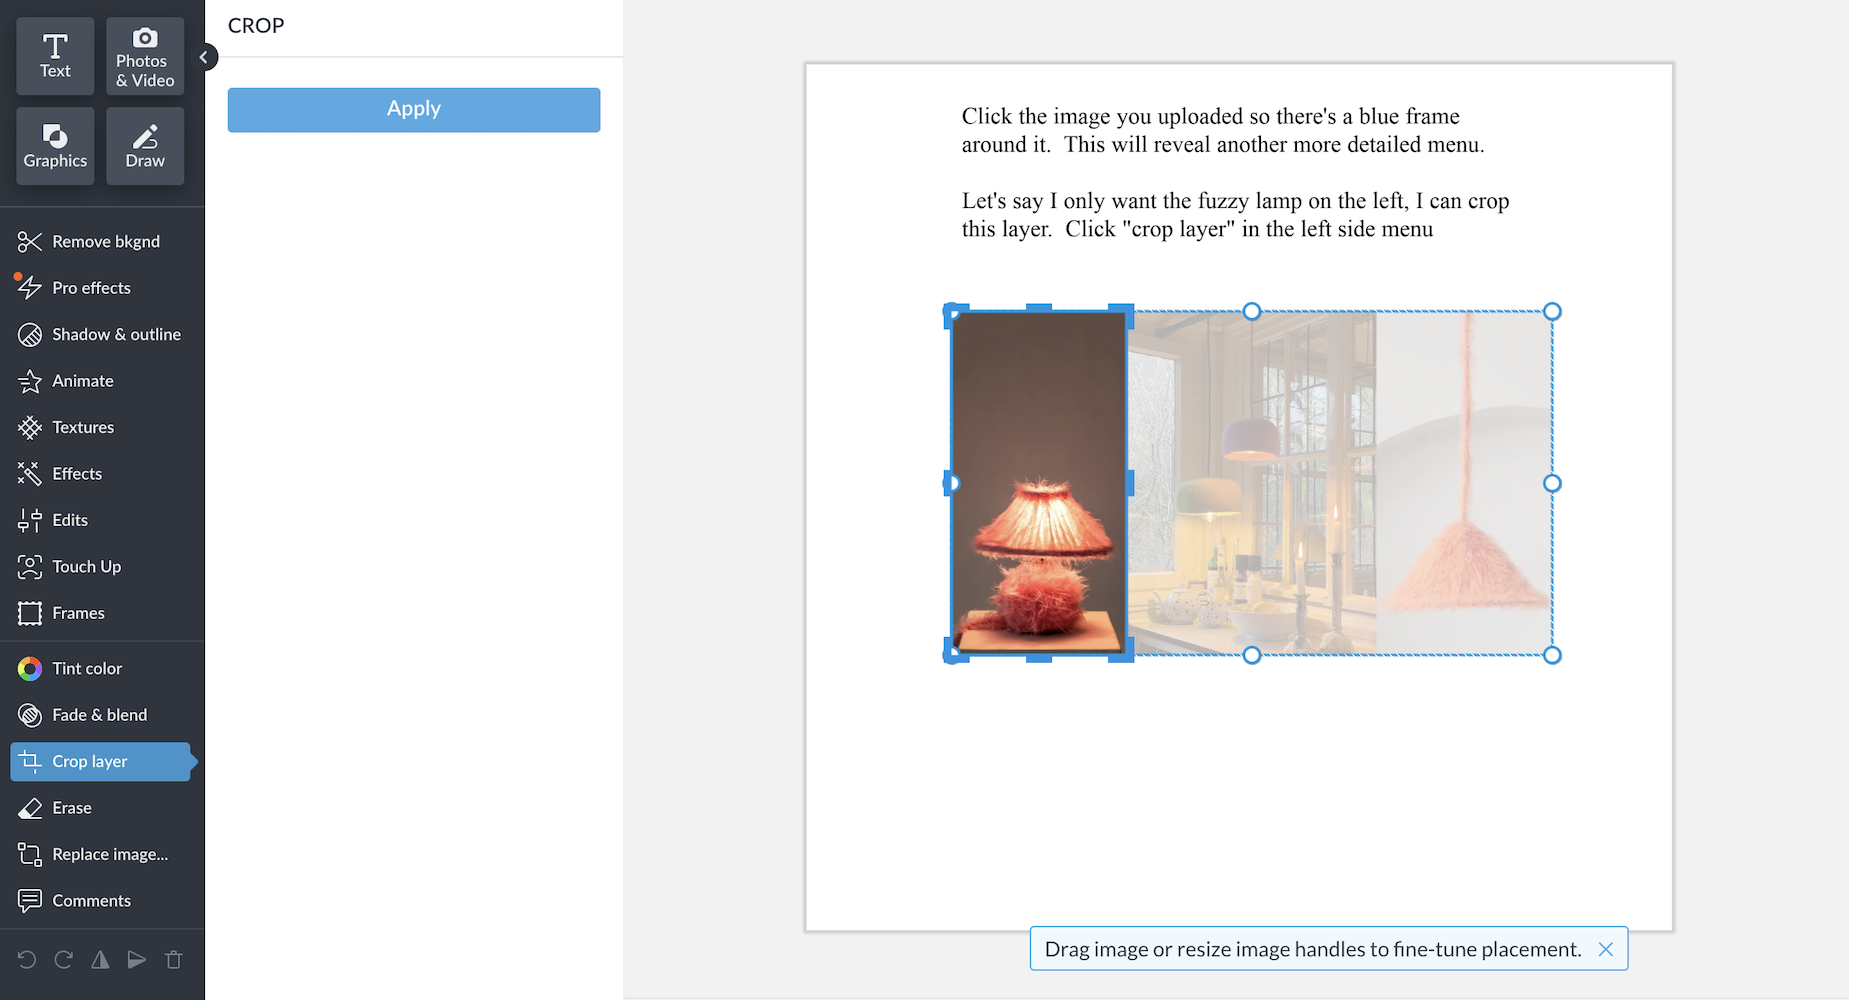Viewport: 1849px width, 1000px height.
Task: Collapse the side panel with the chevron
Action: pyautogui.click(x=204, y=57)
